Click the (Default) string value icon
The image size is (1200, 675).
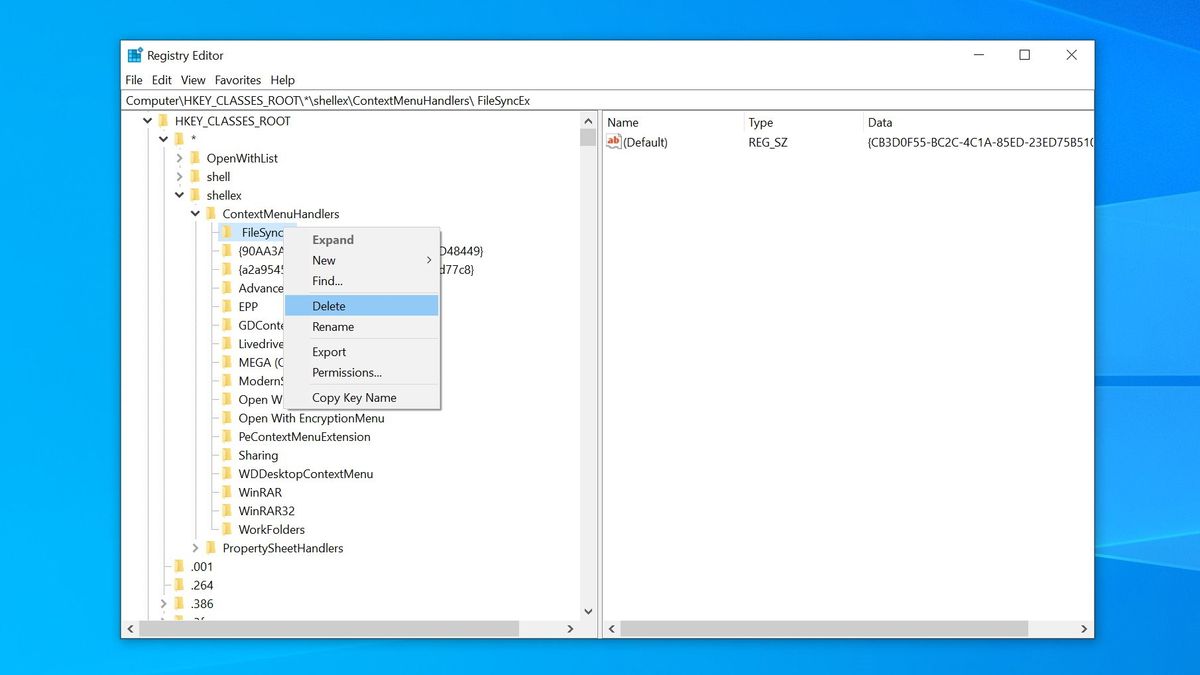(x=614, y=142)
